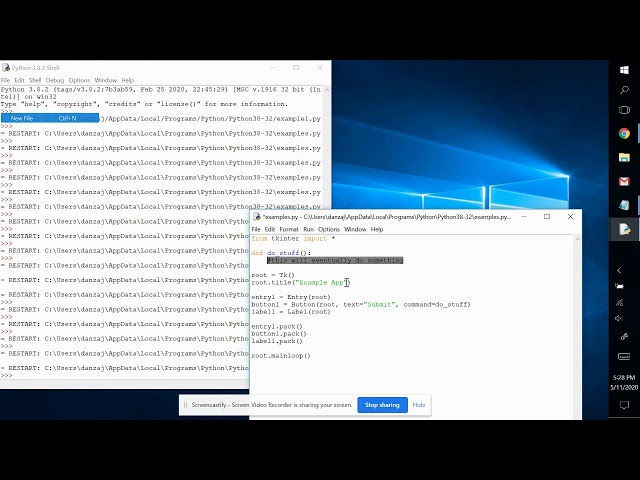
Task: Open the notepad-style app above the Python taskbar icon
Action: tap(624, 205)
